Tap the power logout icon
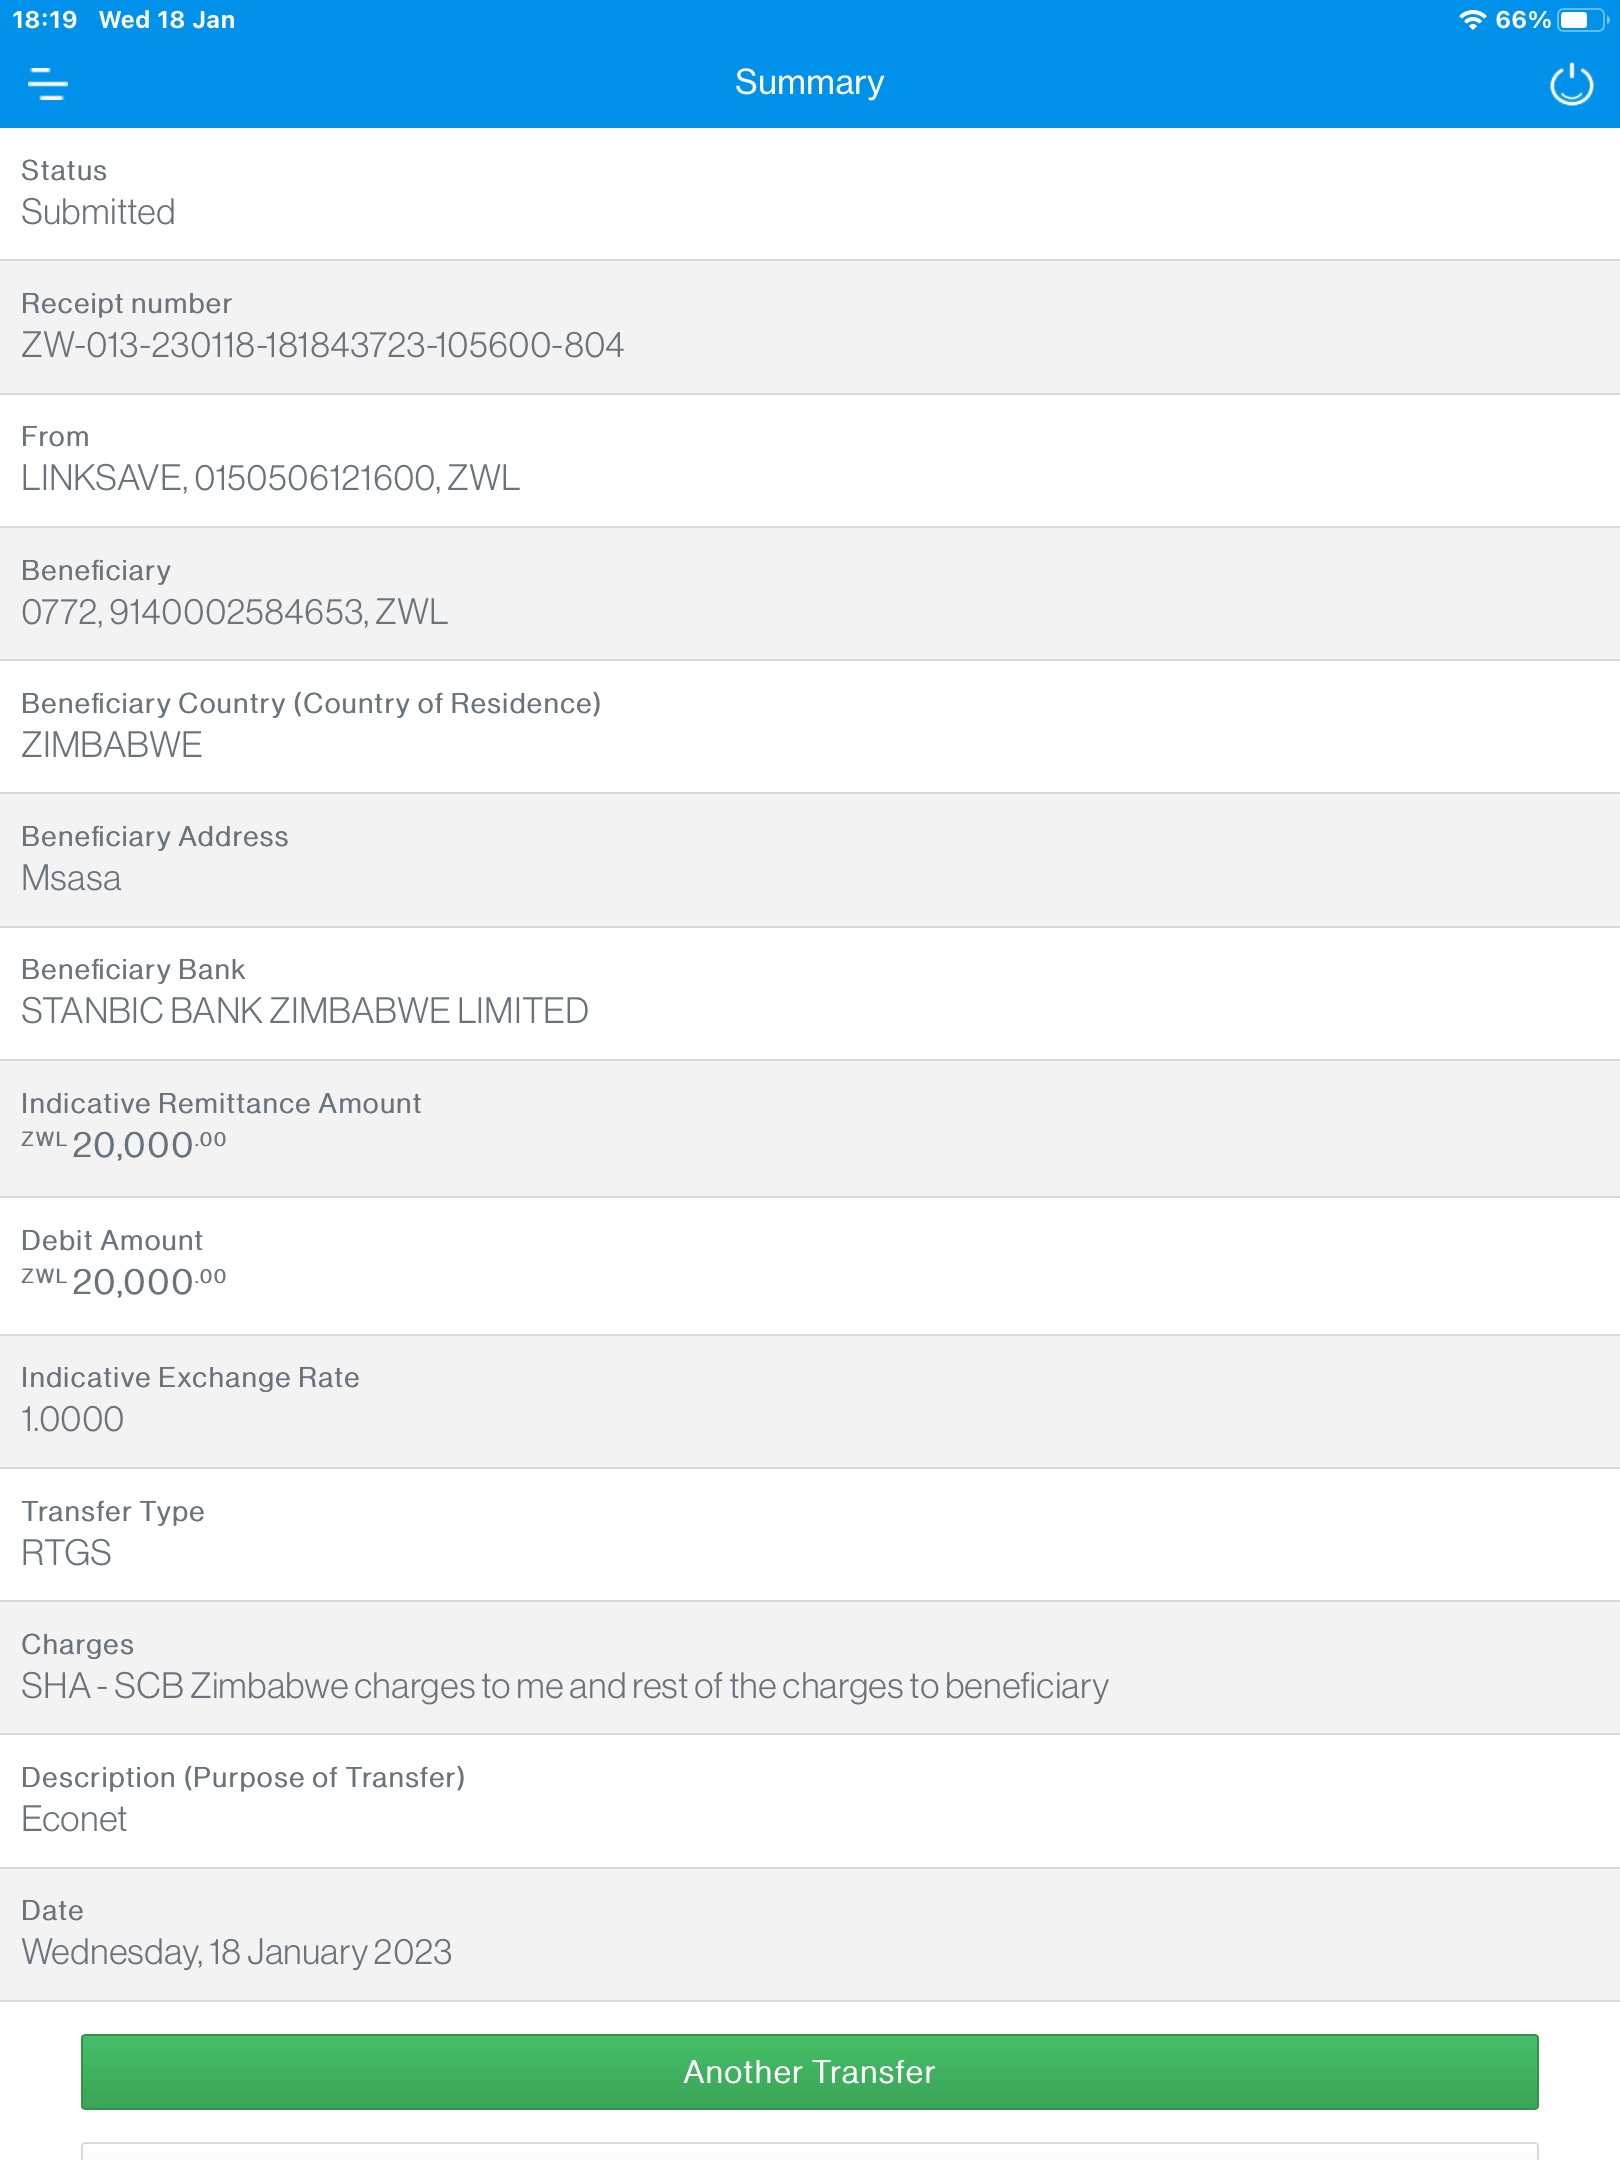Image resolution: width=1620 pixels, height=2160 pixels. (1571, 84)
